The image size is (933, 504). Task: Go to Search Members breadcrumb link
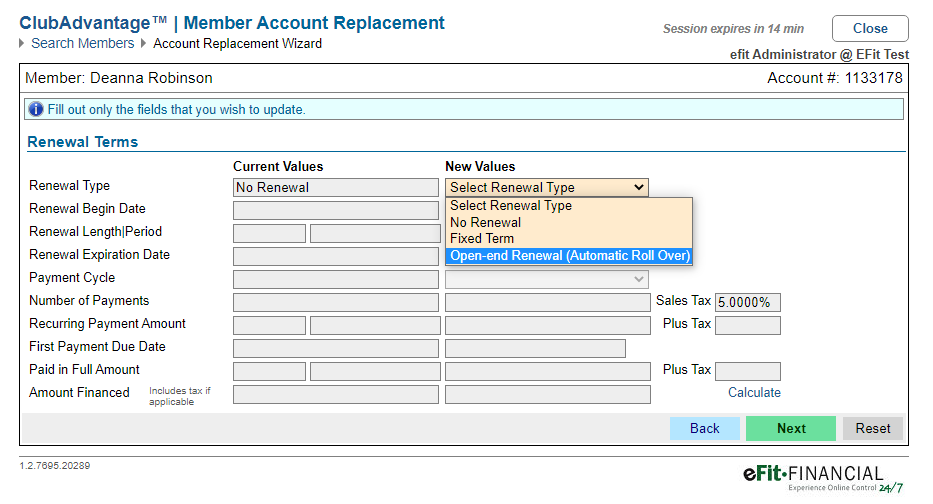[83, 43]
